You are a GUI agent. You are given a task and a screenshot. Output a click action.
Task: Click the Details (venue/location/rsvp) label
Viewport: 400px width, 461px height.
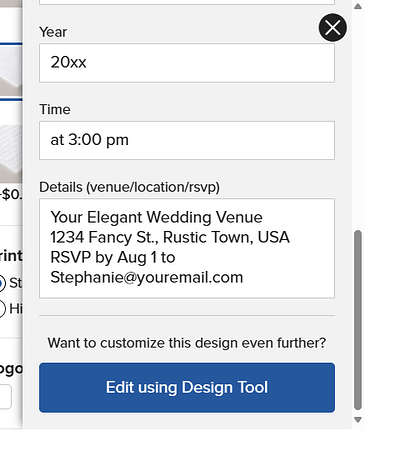(x=129, y=187)
